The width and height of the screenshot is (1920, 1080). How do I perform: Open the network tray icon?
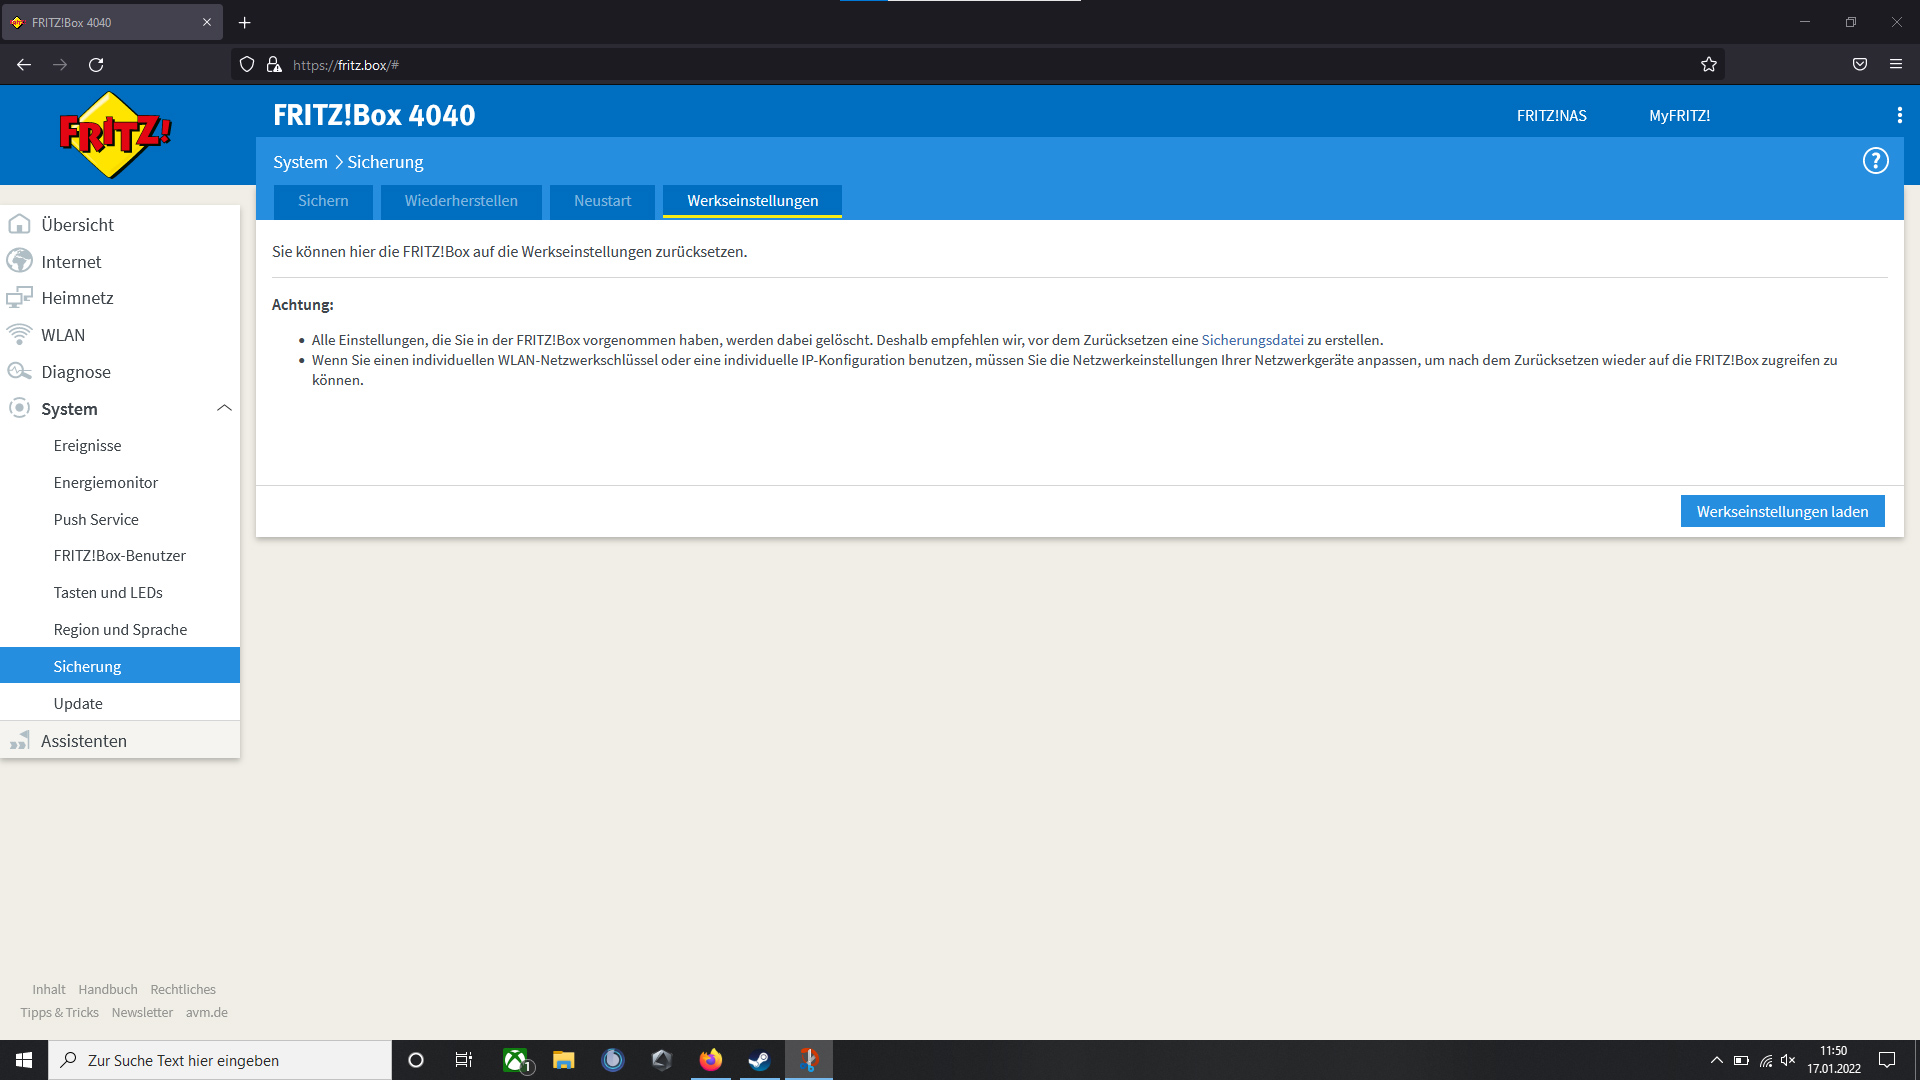tap(1765, 1060)
